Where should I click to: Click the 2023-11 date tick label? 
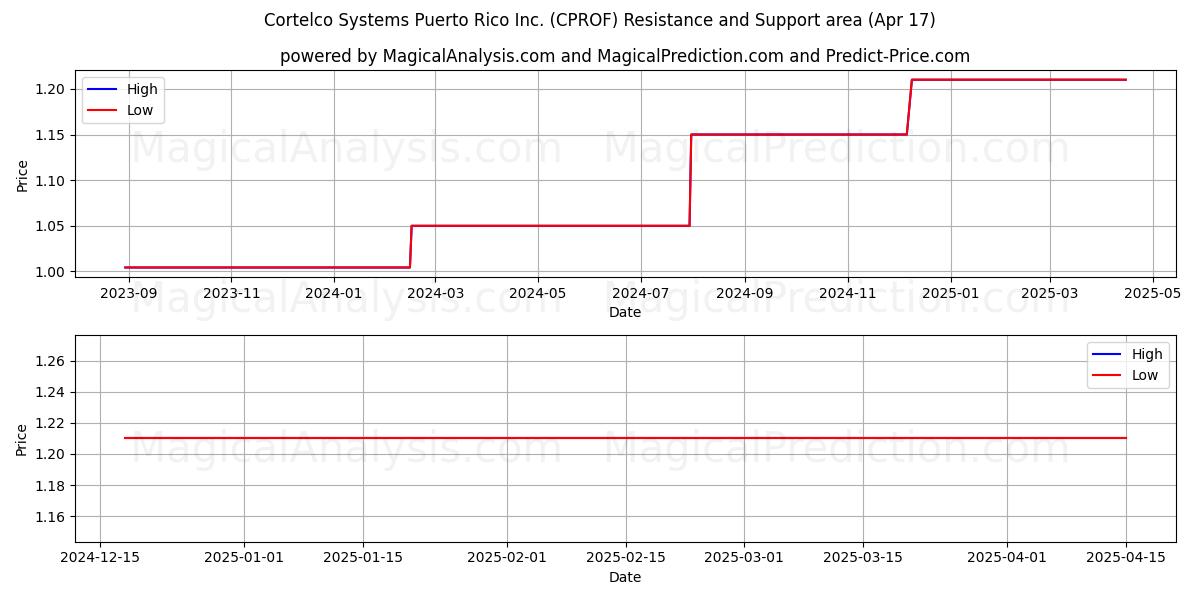click(232, 294)
